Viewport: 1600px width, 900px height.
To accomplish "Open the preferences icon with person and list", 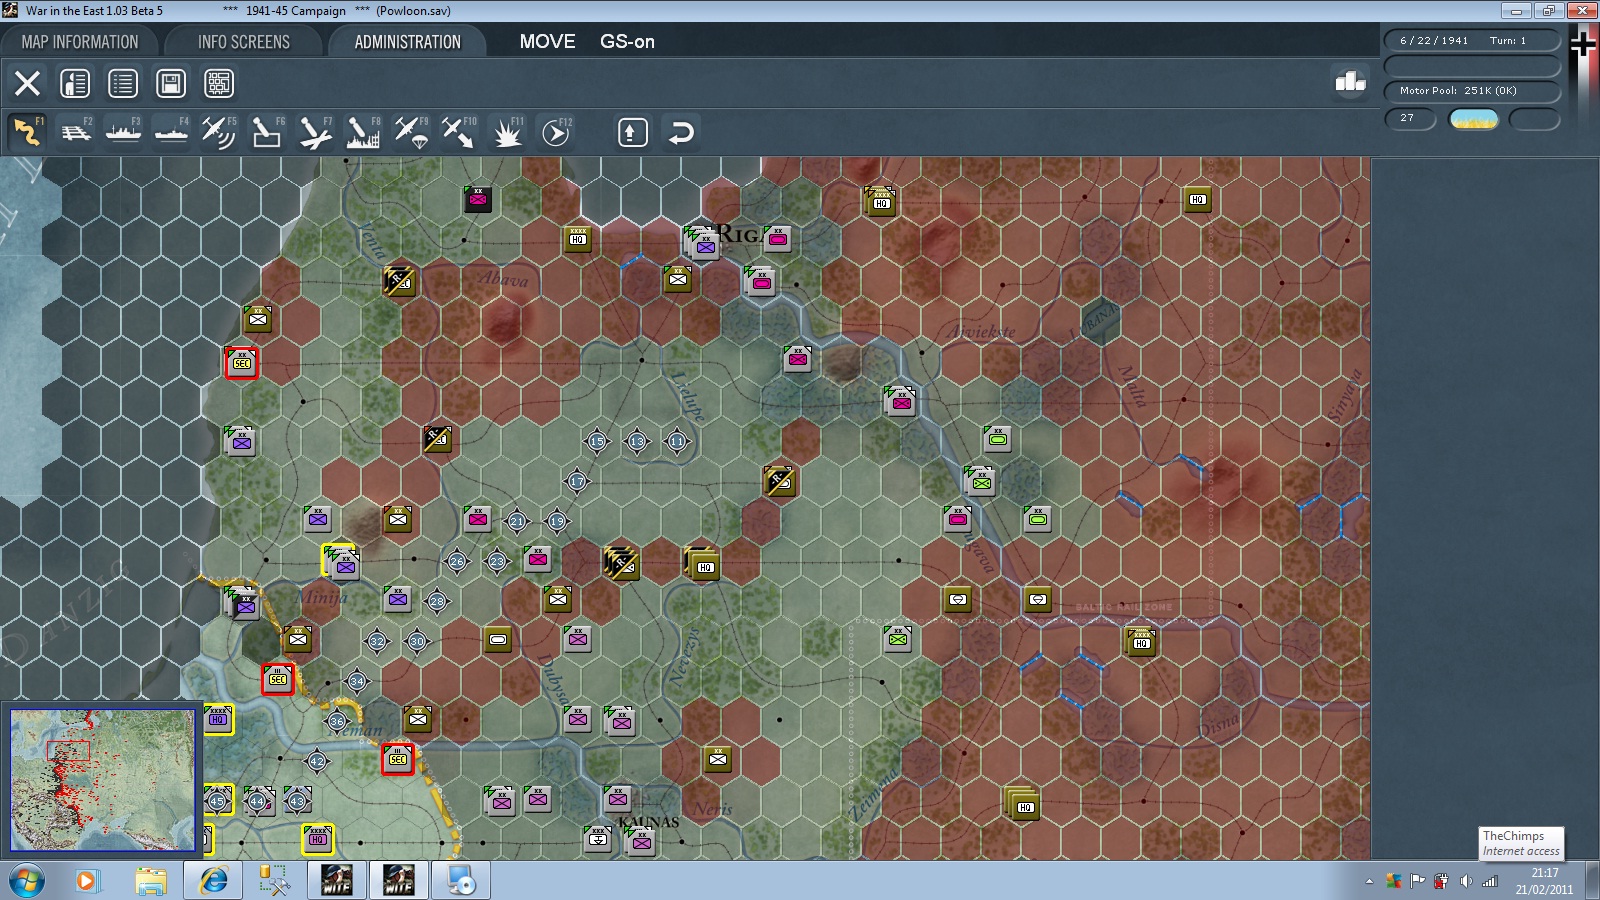I will click(x=75, y=83).
